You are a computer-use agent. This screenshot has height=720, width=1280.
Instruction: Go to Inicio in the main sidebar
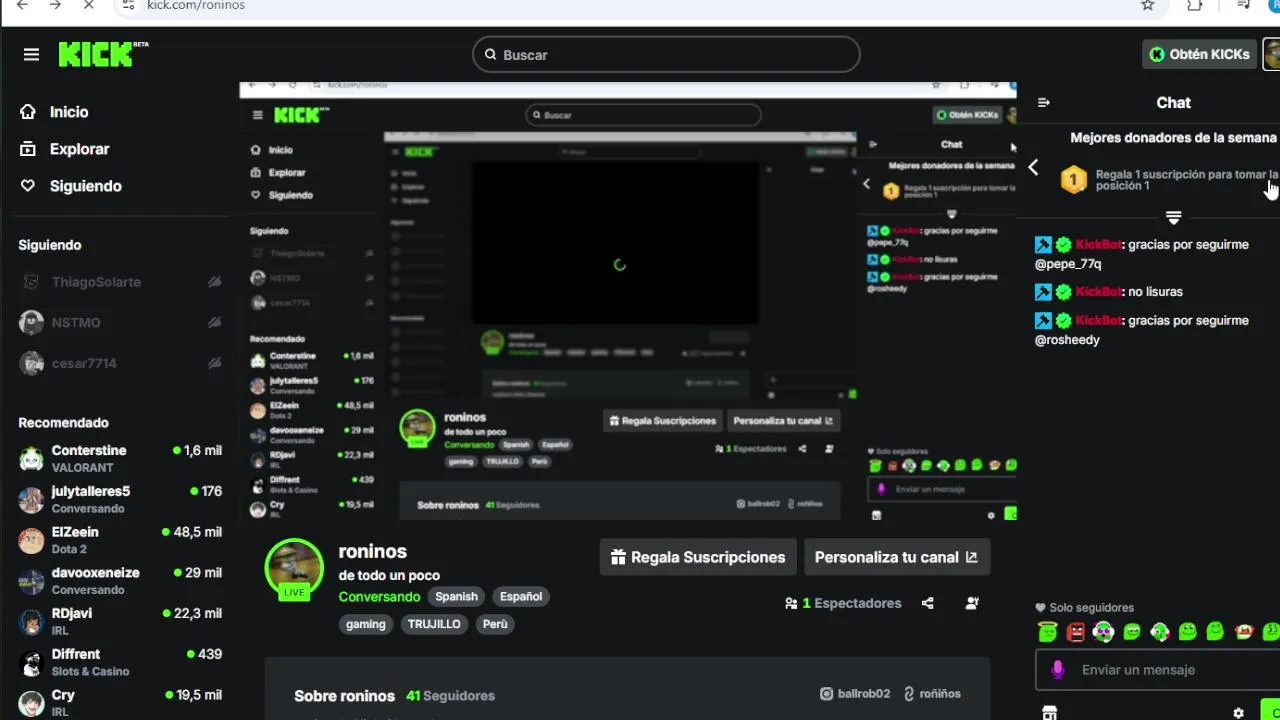(x=69, y=112)
